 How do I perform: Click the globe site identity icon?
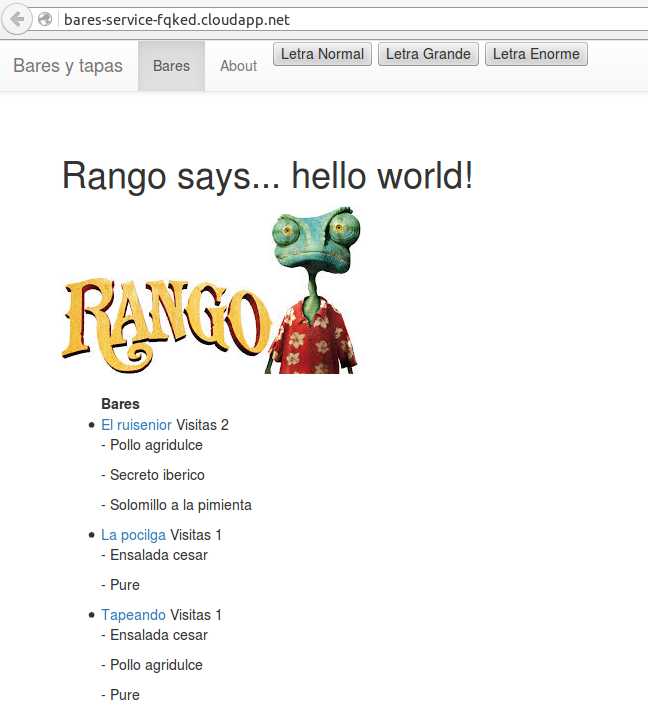tap(45, 20)
